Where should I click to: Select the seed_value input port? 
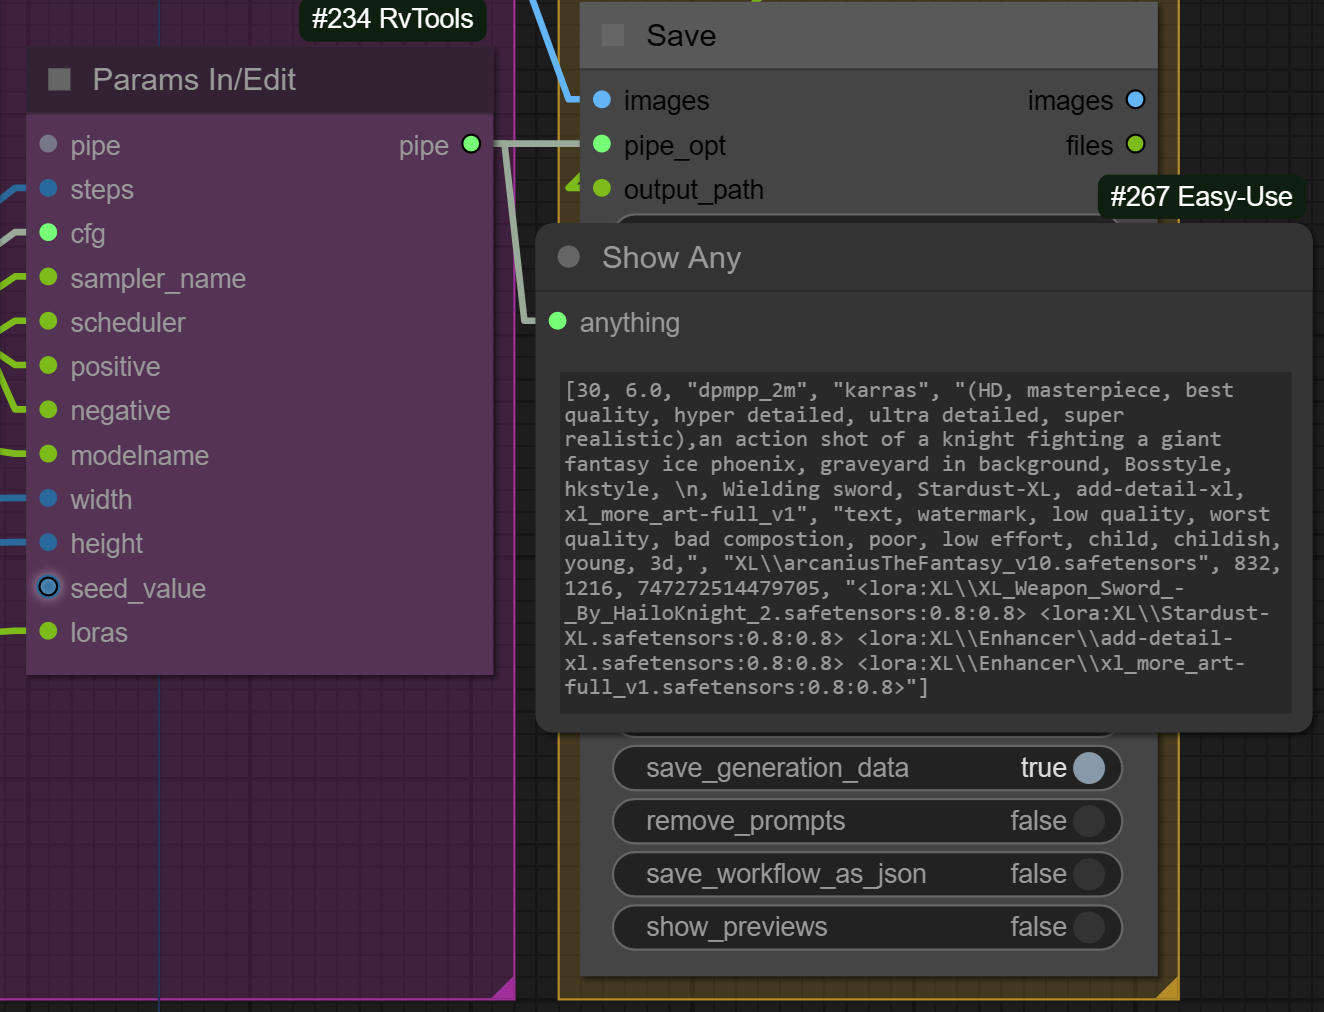pyautogui.click(x=48, y=587)
